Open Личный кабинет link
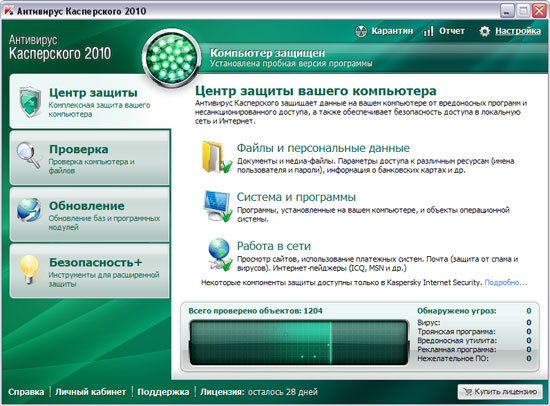Viewport: 550px width, 406px height. 90,392
